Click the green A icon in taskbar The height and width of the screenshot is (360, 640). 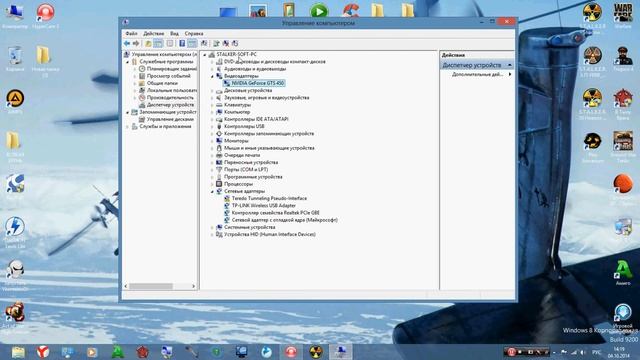(118, 351)
